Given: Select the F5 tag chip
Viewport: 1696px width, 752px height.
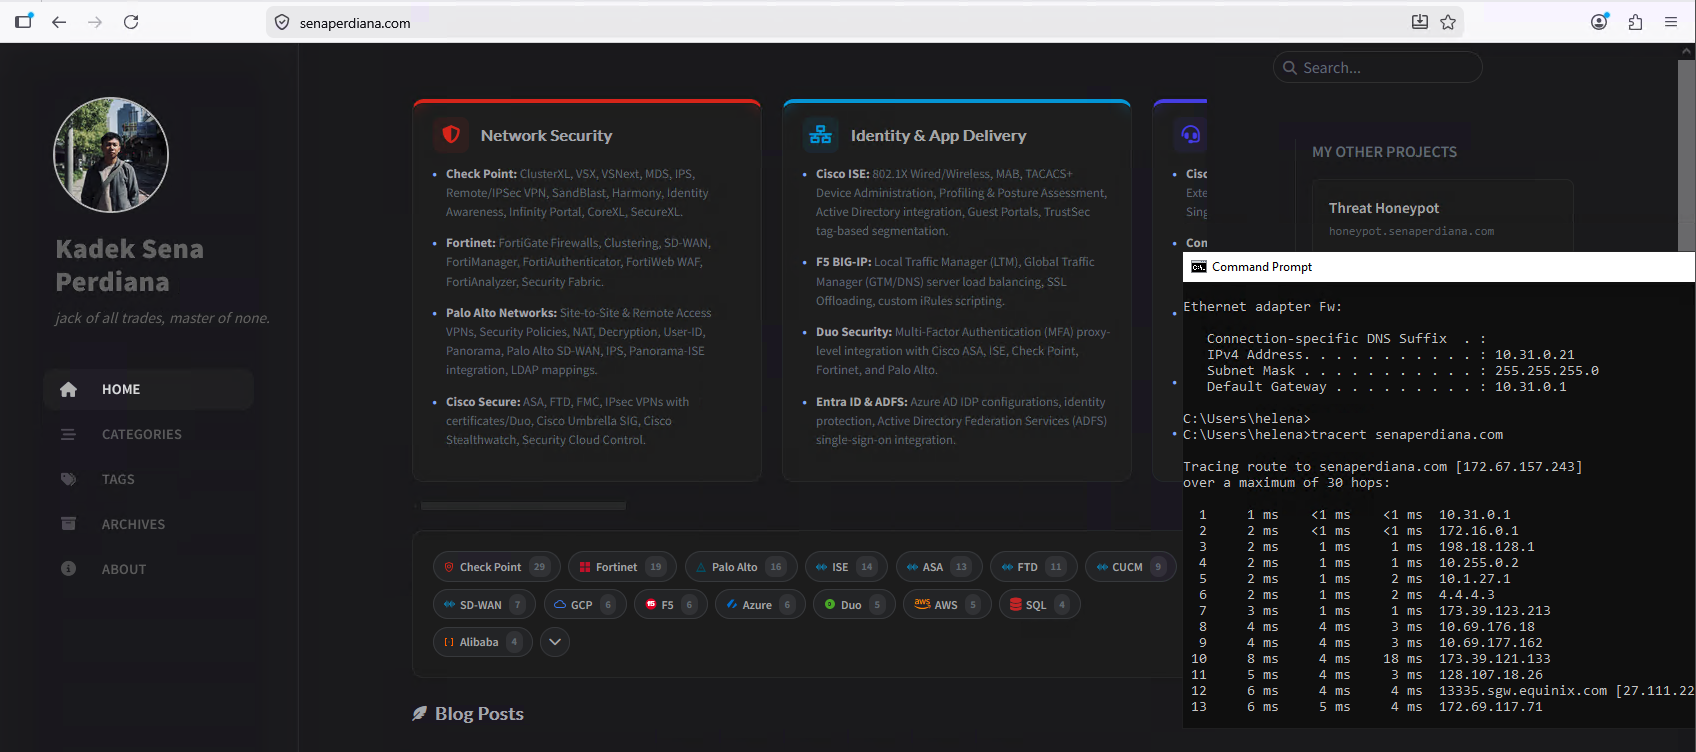Looking at the screenshot, I should pos(670,605).
